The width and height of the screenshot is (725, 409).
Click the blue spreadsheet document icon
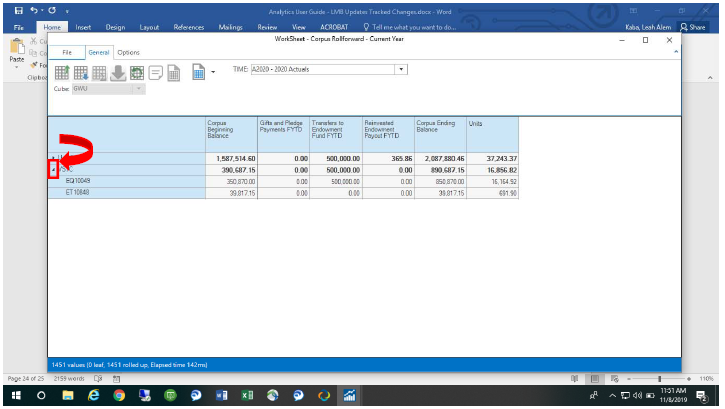pyautogui.click(x=198, y=72)
